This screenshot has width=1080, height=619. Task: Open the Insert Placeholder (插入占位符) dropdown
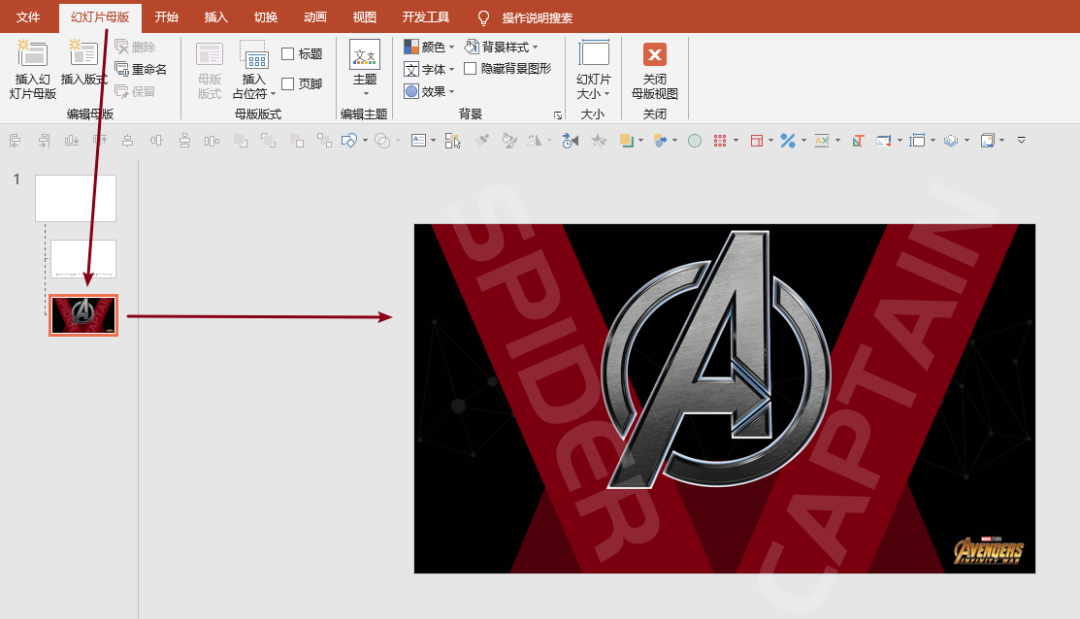pyautogui.click(x=253, y=70)
